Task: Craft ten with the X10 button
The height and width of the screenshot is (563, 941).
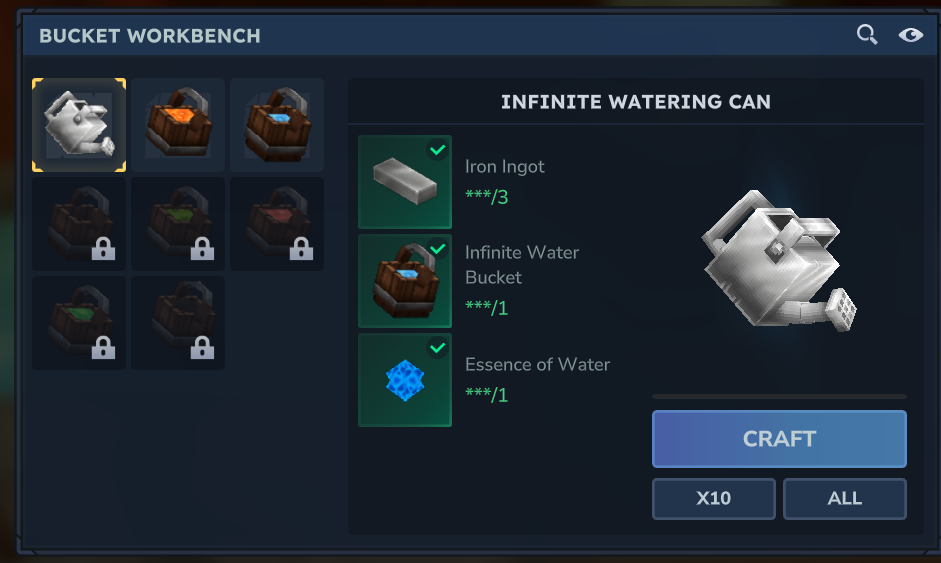Action: pyautogui.click(x=713, y=498)
